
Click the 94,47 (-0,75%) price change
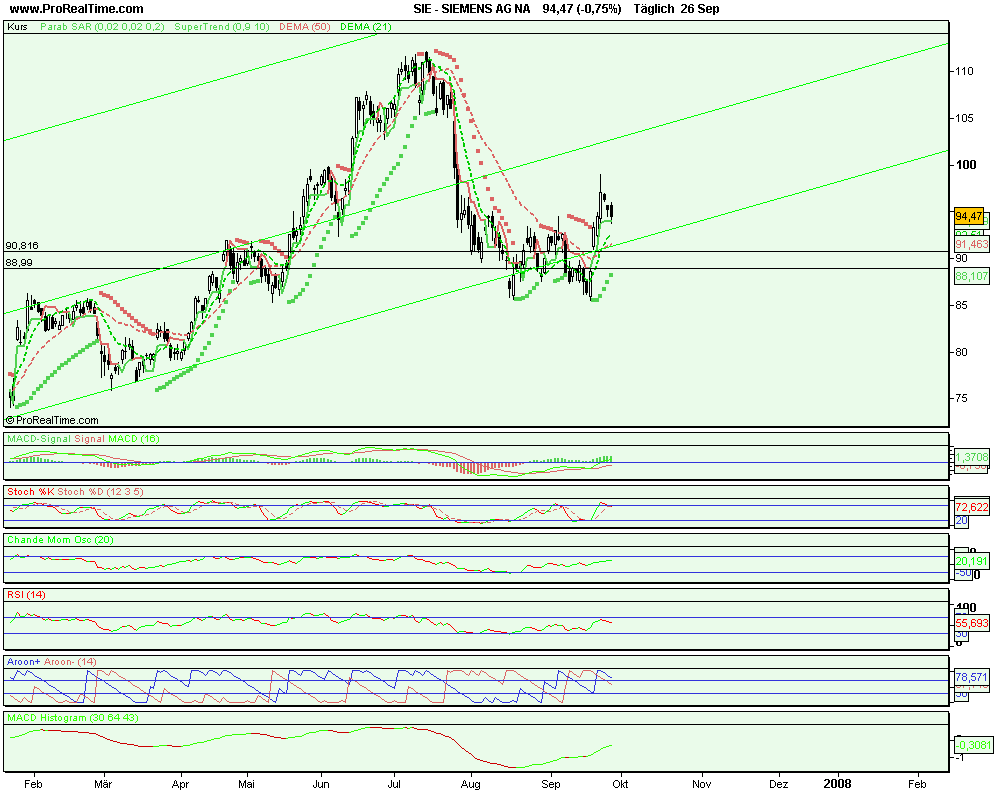582,9
